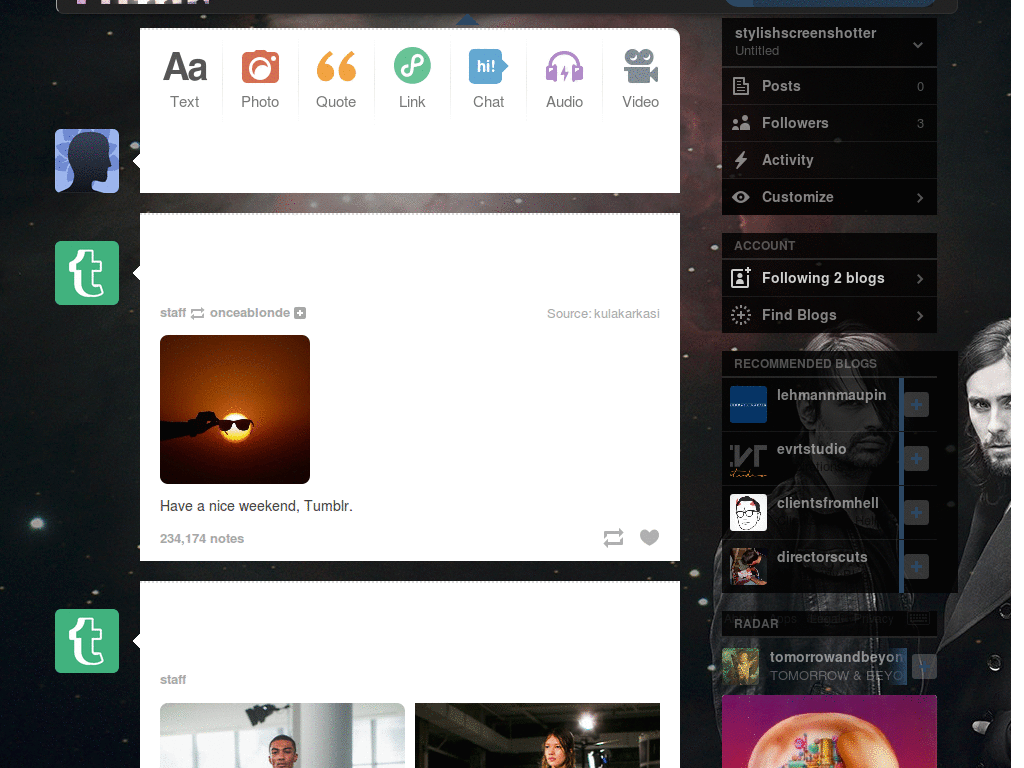The image size is (1024, 768).
Task: Expand the stylishscreenshotter blog dropdown
Action: pos(918,45)
